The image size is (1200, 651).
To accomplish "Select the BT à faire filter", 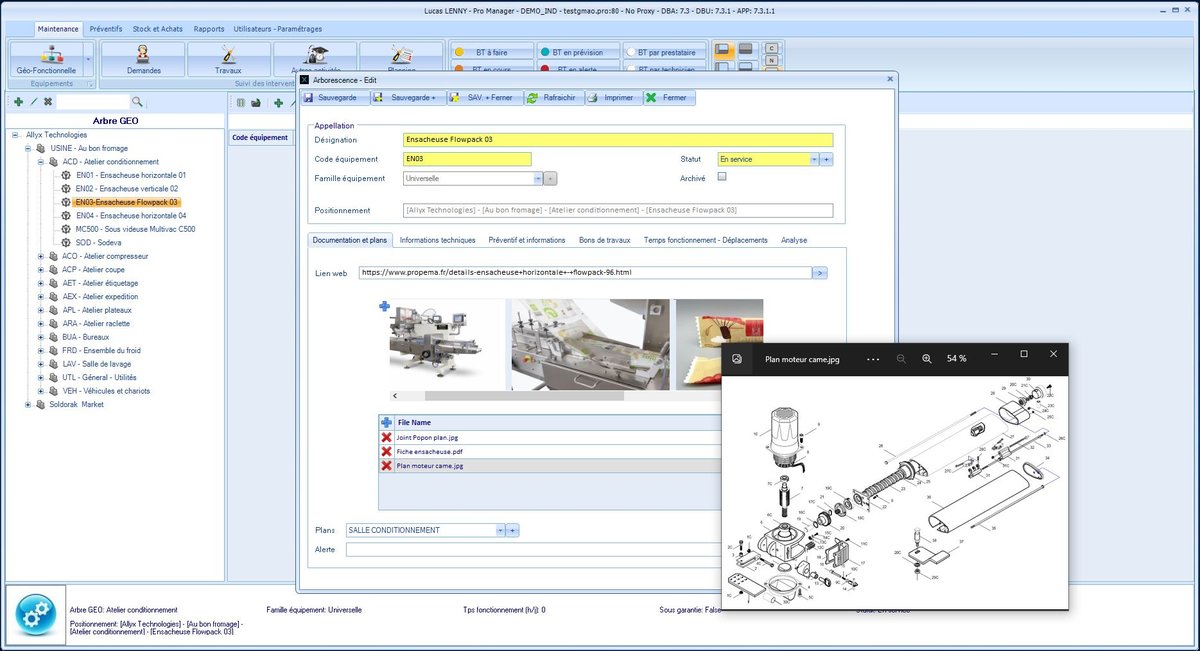I will pyautogui.click(x=491, y=52).
